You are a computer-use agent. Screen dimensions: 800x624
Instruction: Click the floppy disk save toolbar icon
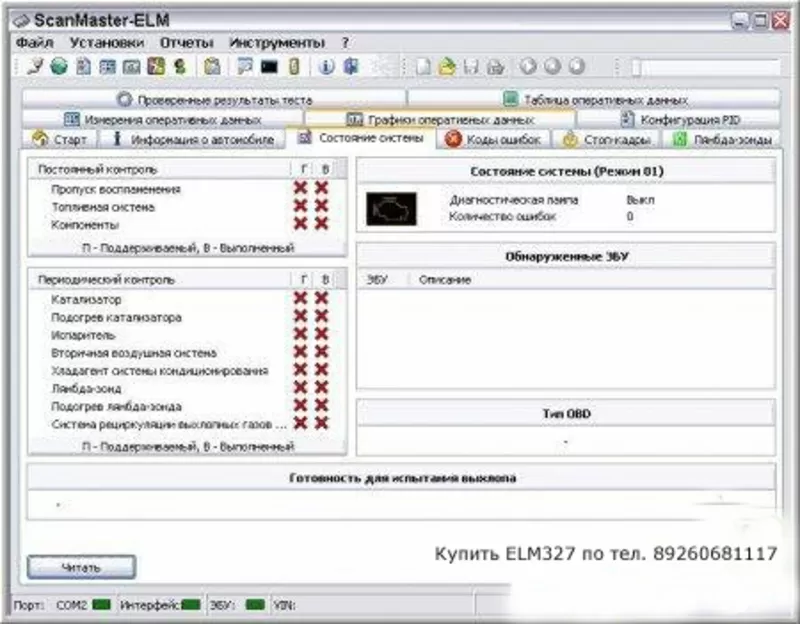click(x=471, y=67)
